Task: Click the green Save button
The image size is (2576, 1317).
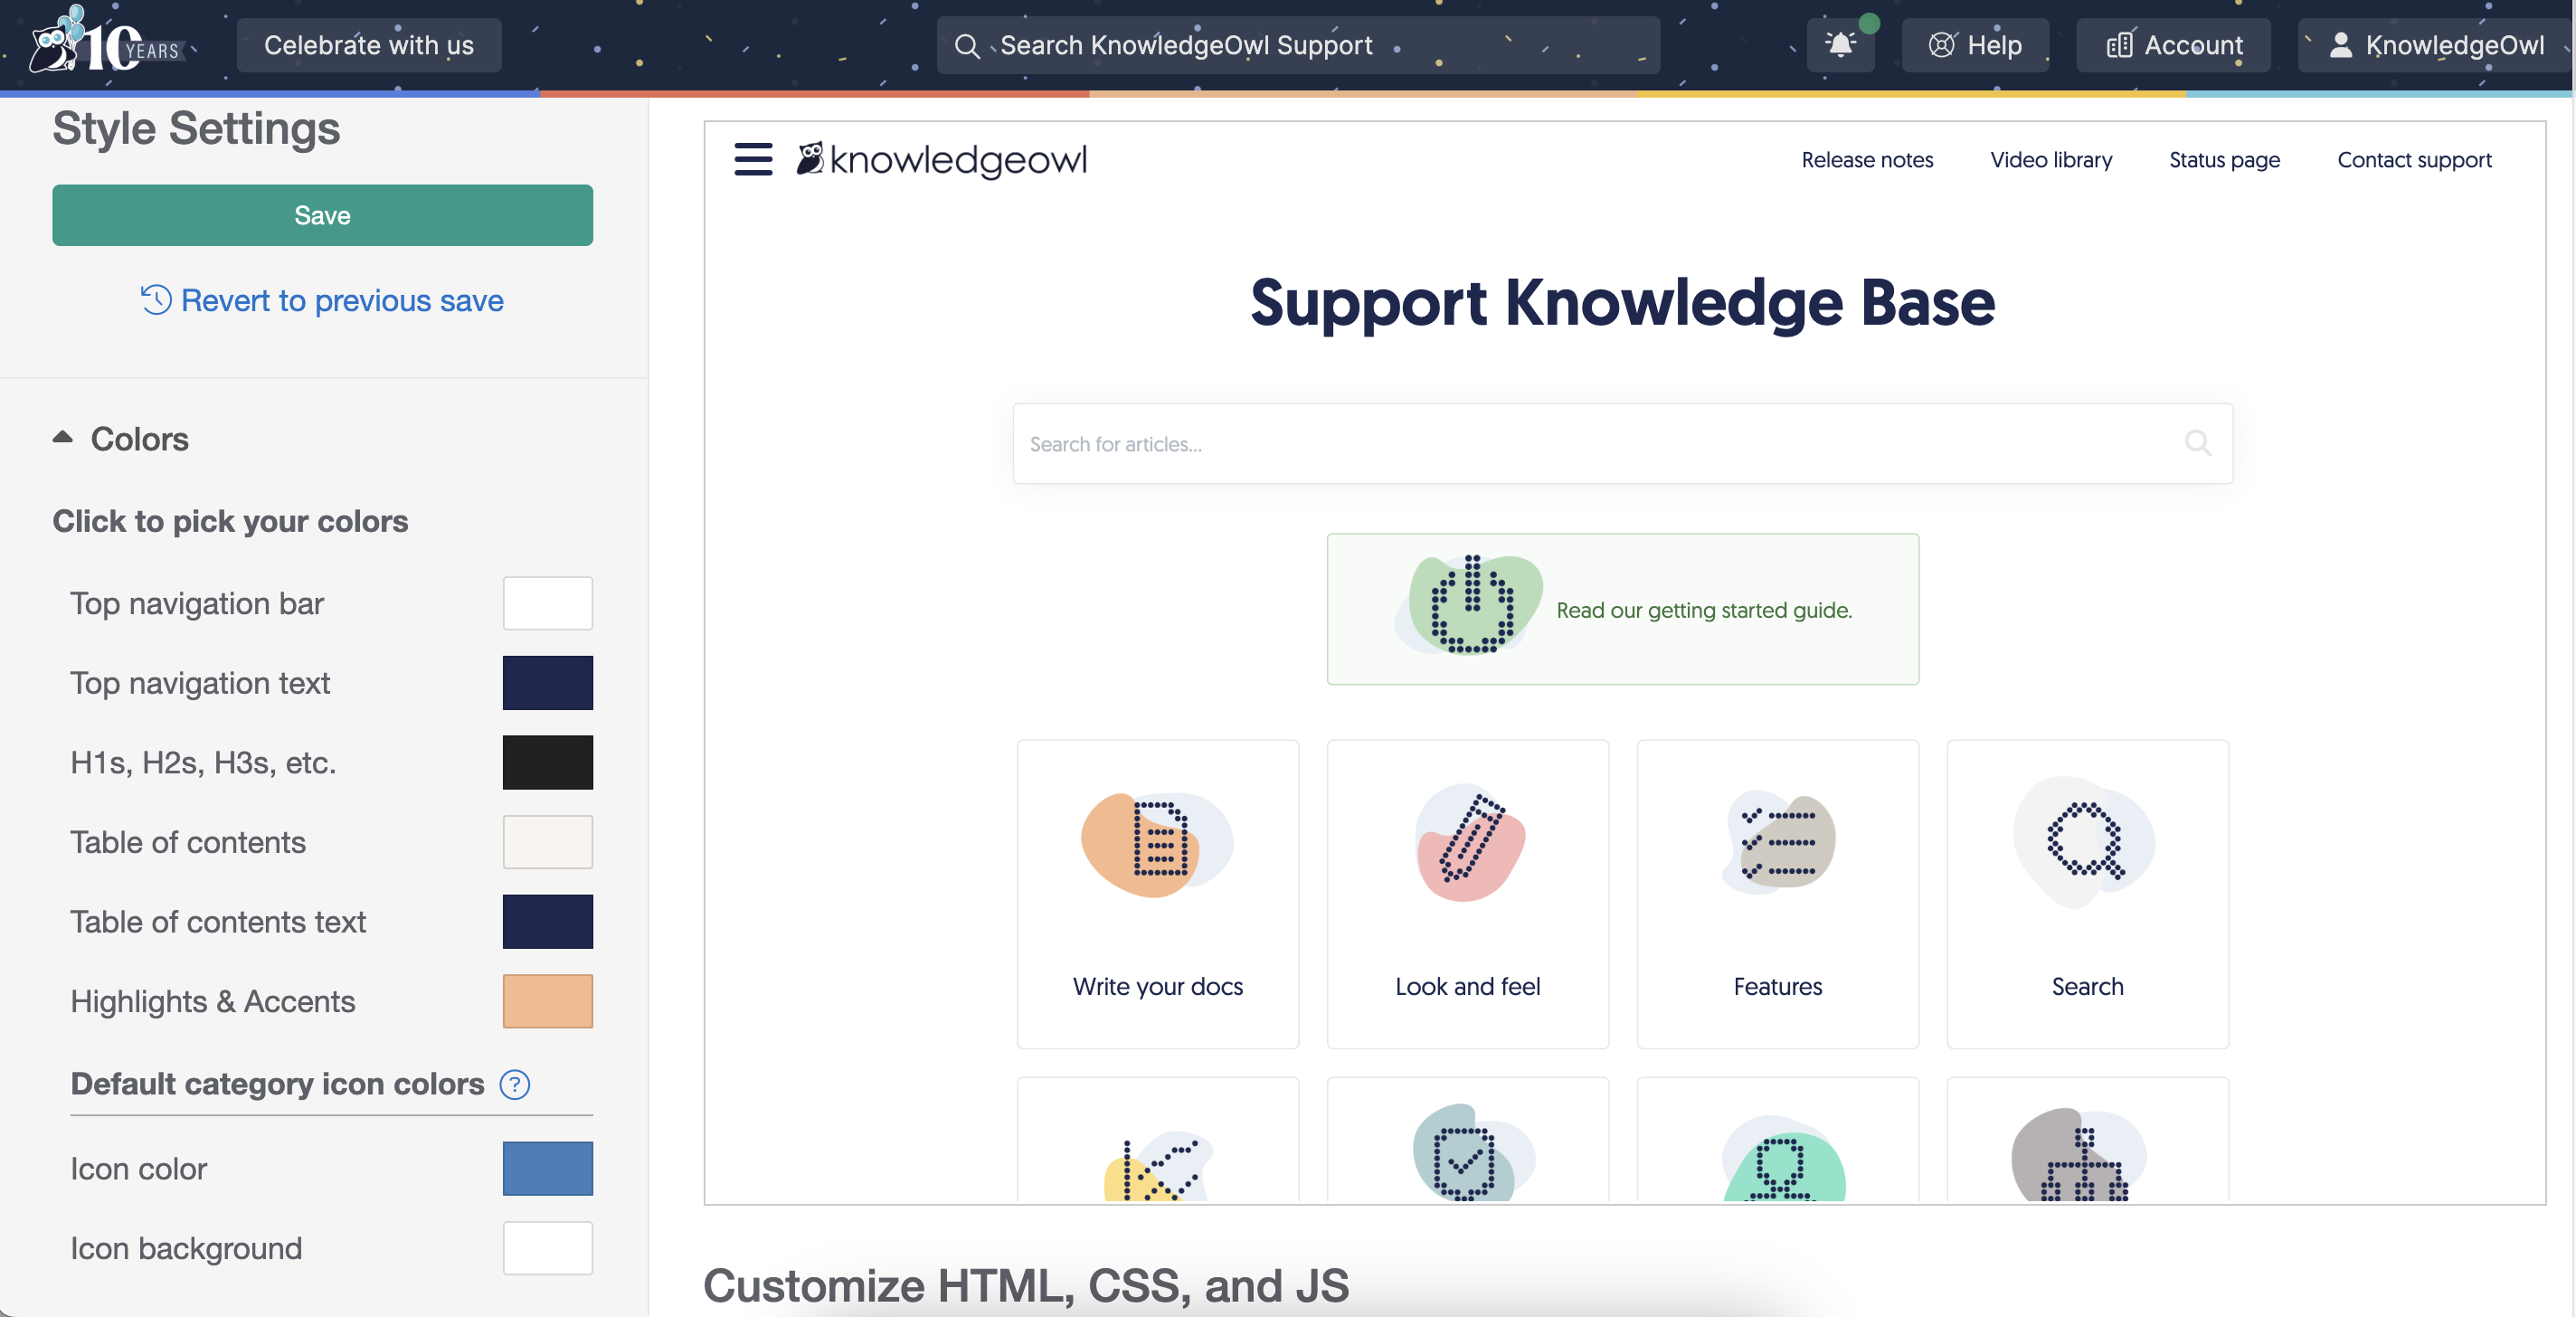Action: tap(322, 215)
